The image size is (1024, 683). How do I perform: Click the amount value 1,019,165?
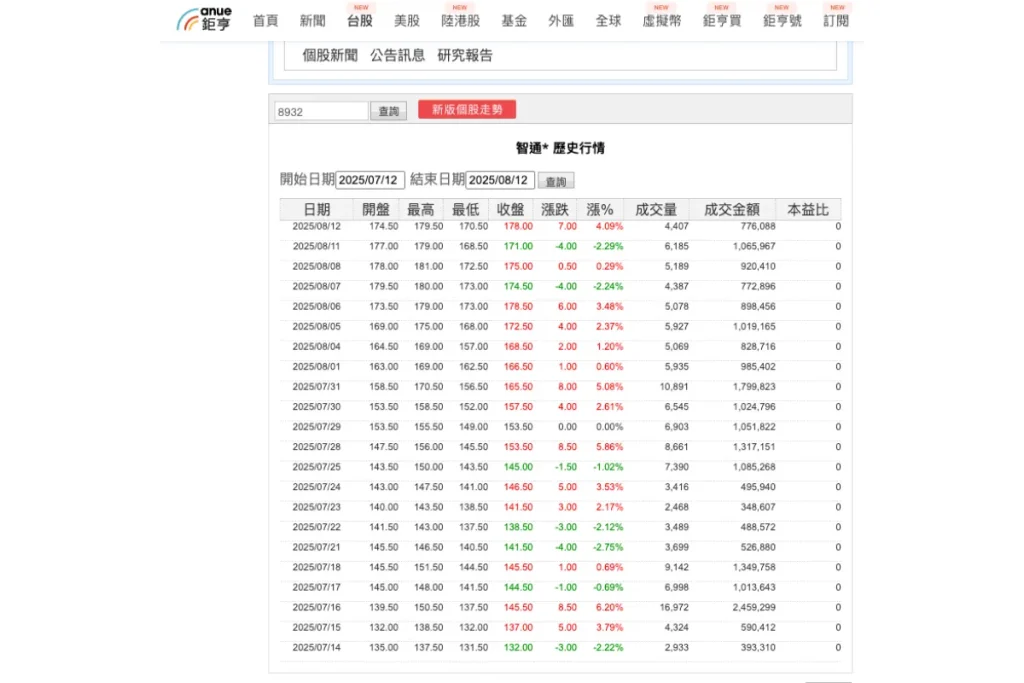point(754,326)
